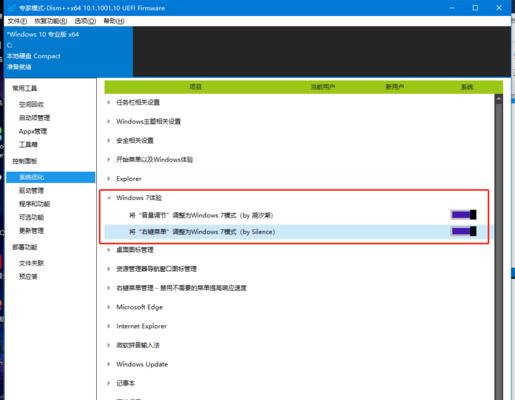Screen dimensions: 515x400
Task: Click the 常用工具 section heading
Action: tap(25, 88)
